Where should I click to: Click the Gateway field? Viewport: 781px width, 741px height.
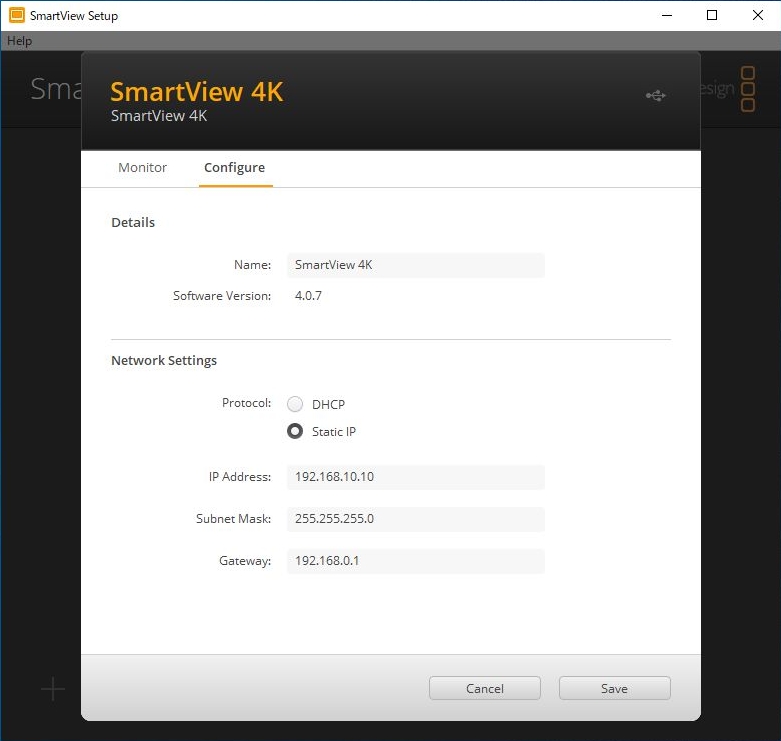(x=416, y=561)
